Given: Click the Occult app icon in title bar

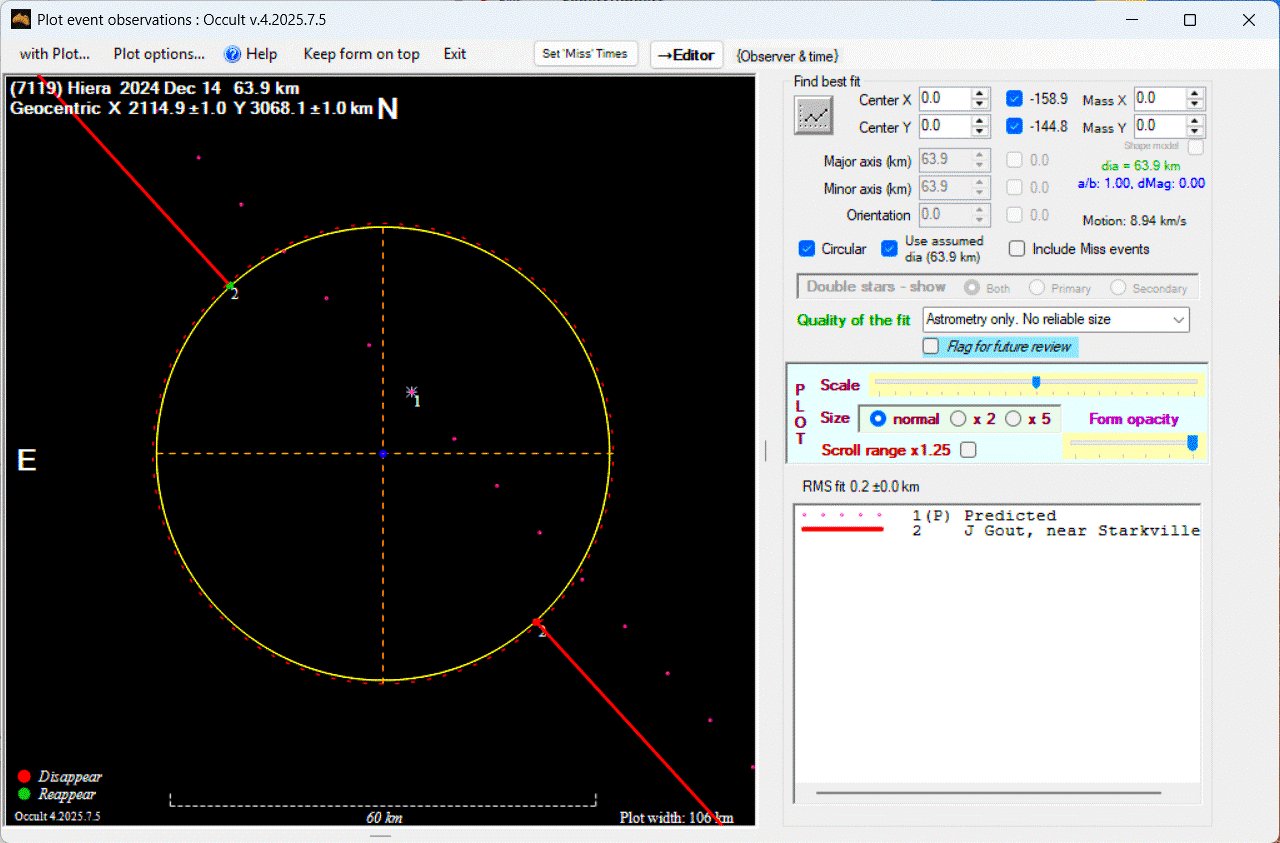Looking at the screenshot, I should click(20, 20).
